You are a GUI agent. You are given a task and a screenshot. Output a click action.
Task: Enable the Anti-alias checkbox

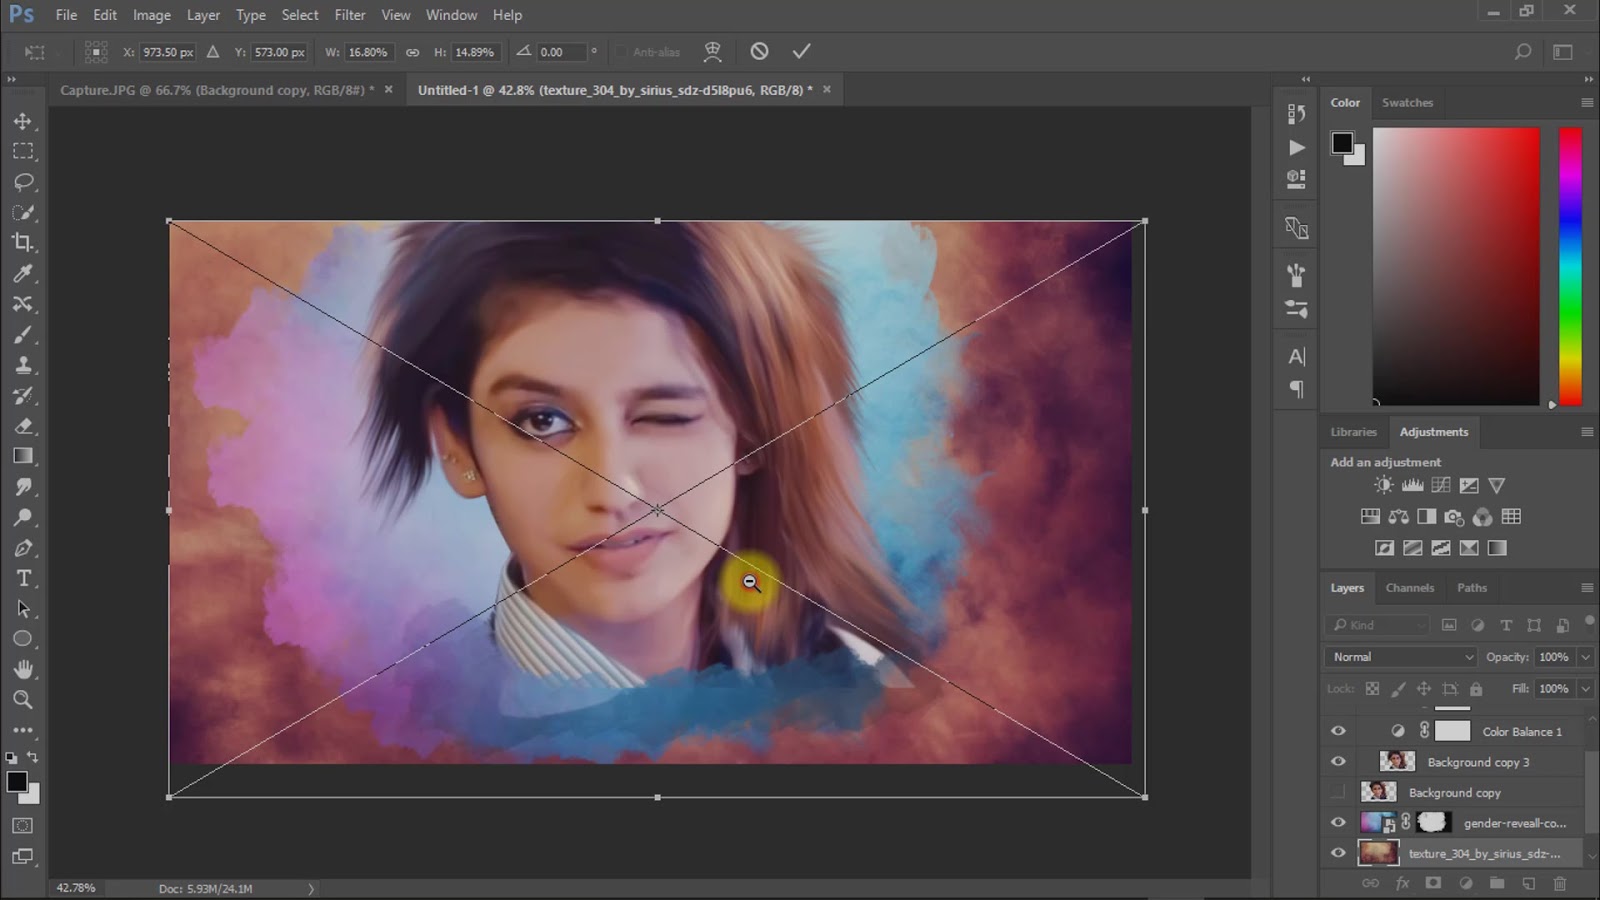tap(622, 51)
